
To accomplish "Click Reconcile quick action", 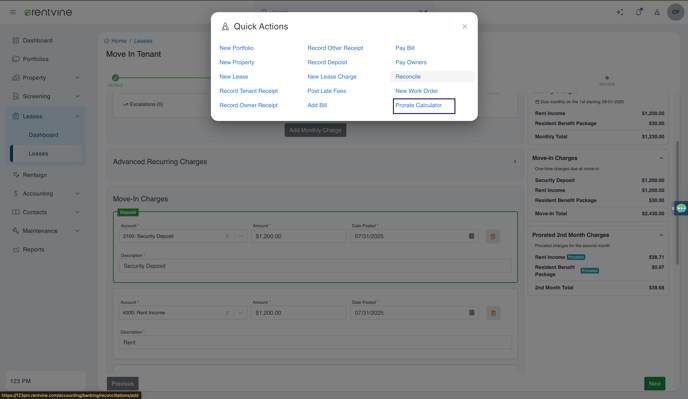I will coord(408,76).
